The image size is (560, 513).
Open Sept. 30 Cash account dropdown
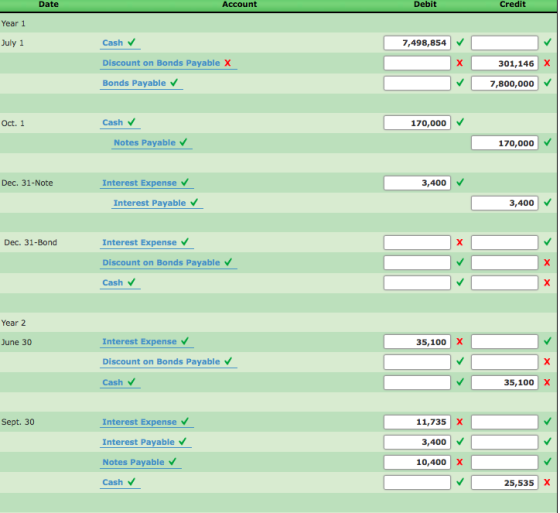(120, 482)
